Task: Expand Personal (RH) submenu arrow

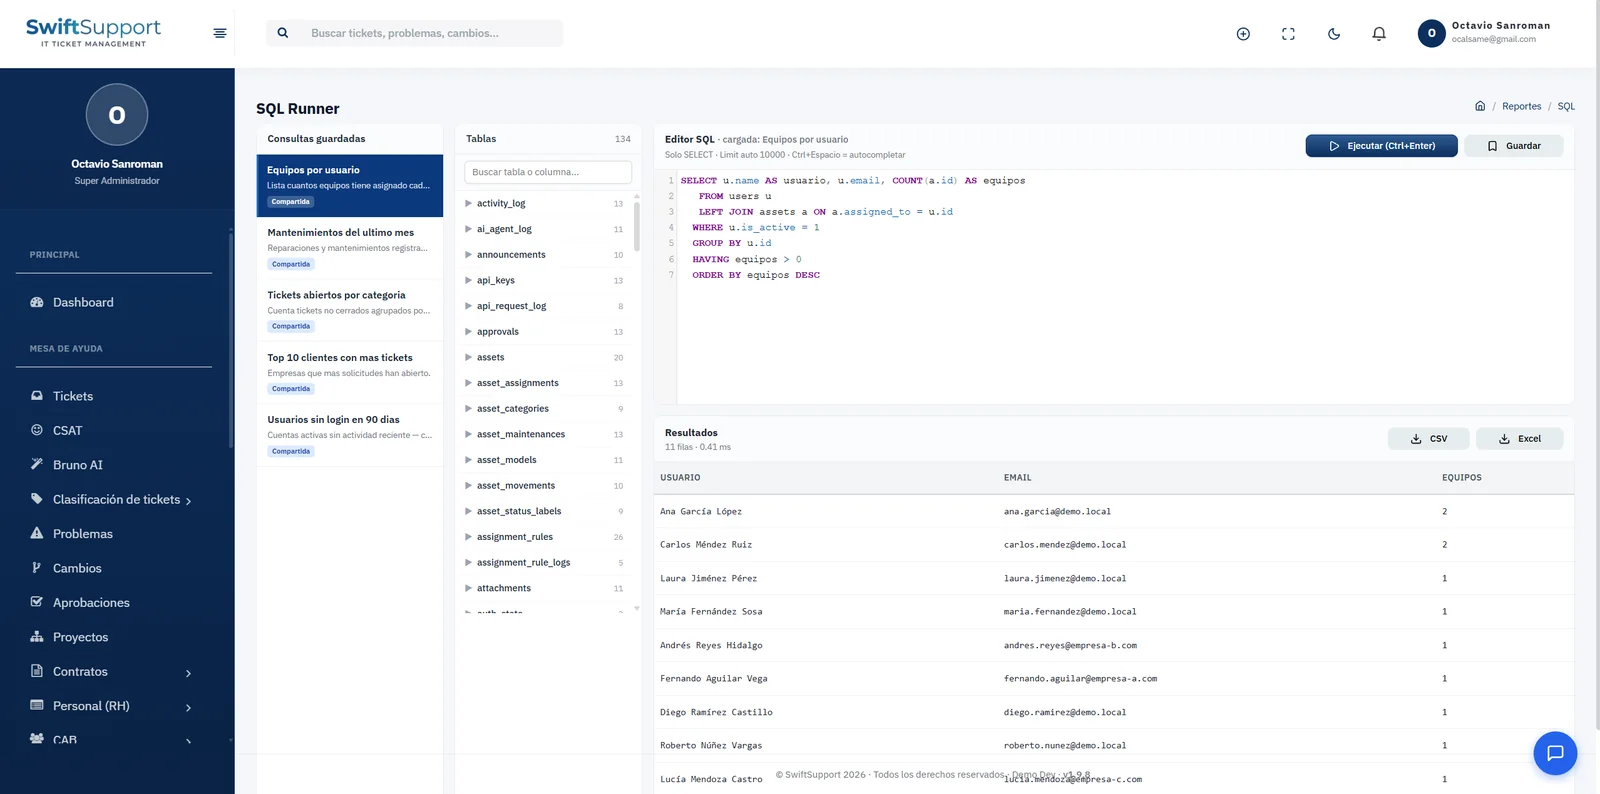Action: pos(188,707)
